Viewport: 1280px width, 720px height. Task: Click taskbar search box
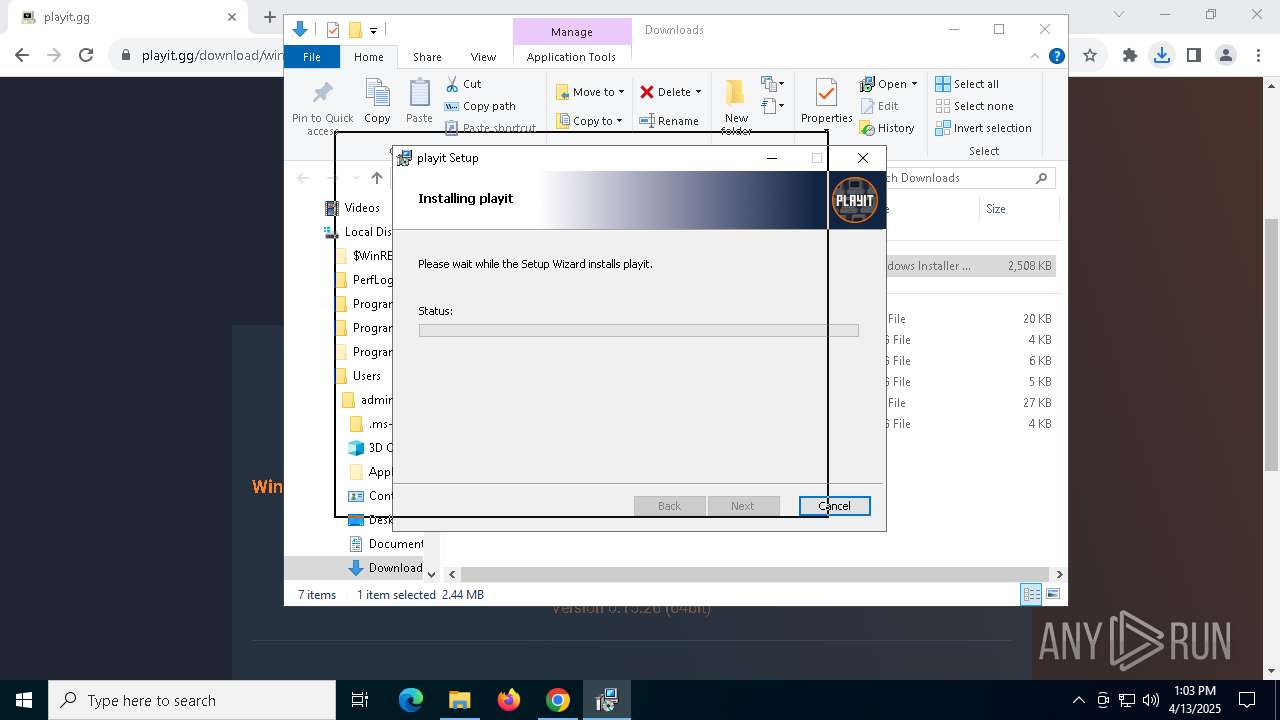(x=192, y=700)
